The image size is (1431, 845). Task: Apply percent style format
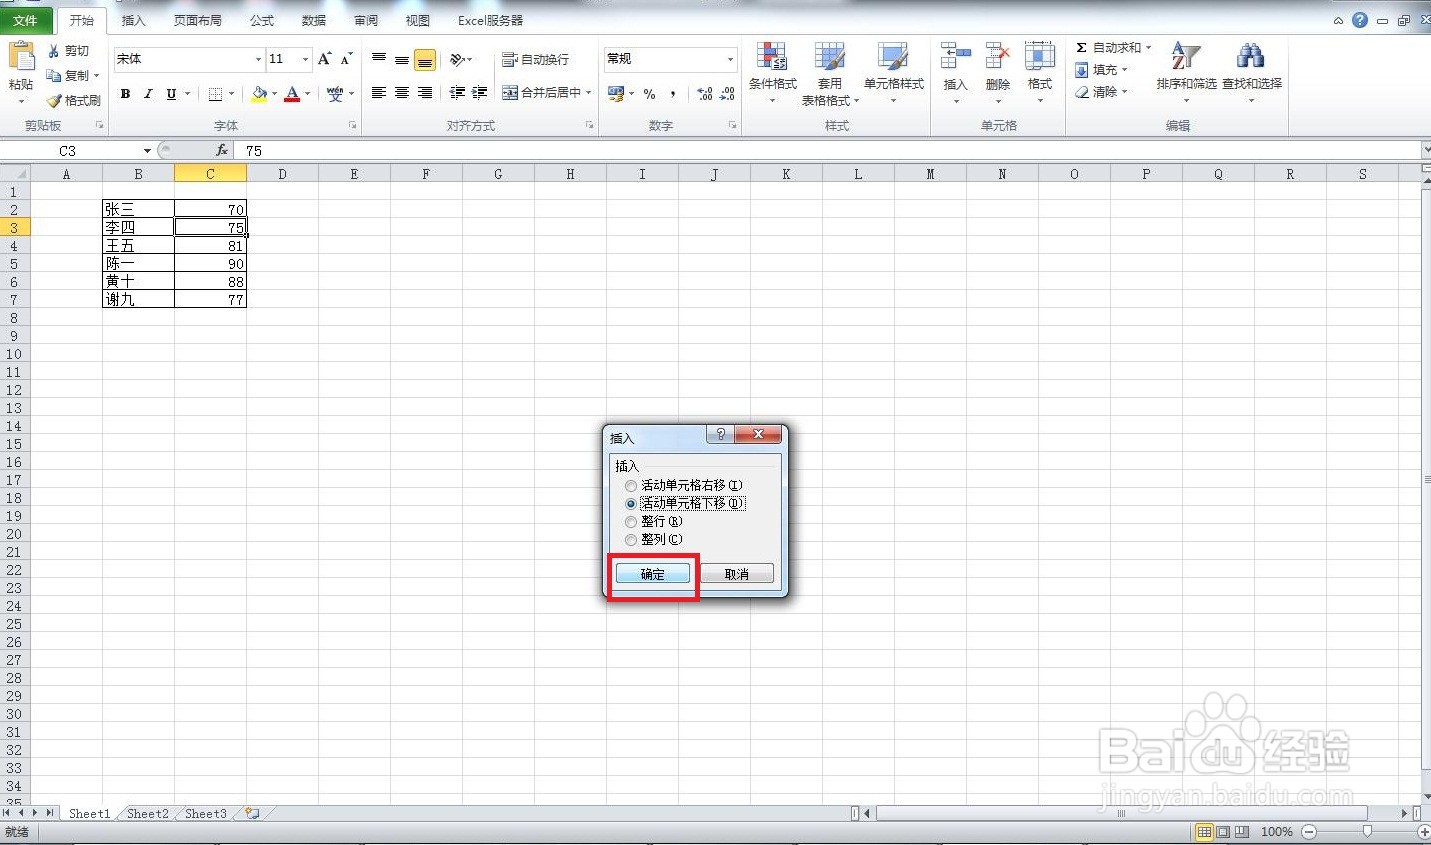[x=649, y=94]
